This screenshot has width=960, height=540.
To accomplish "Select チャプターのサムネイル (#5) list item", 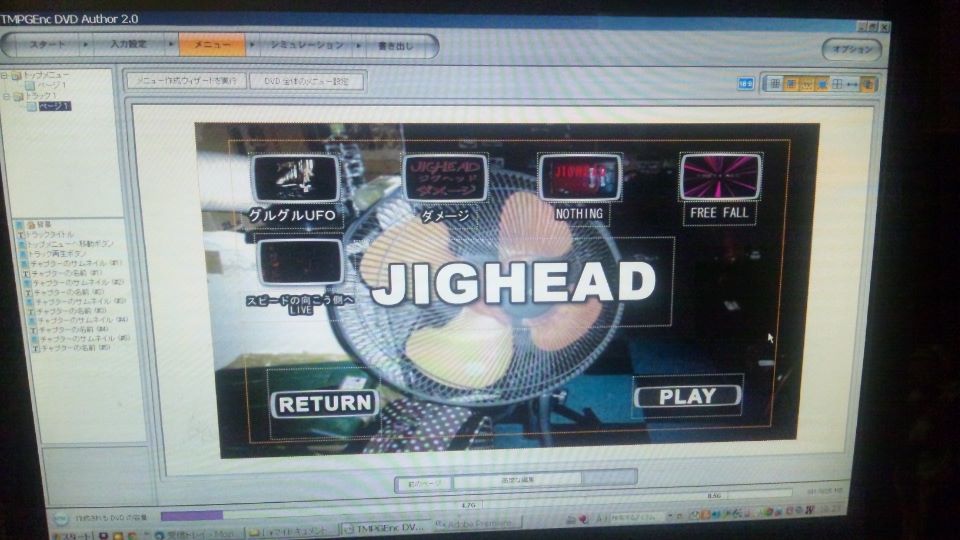I will (x=85, y=339).
